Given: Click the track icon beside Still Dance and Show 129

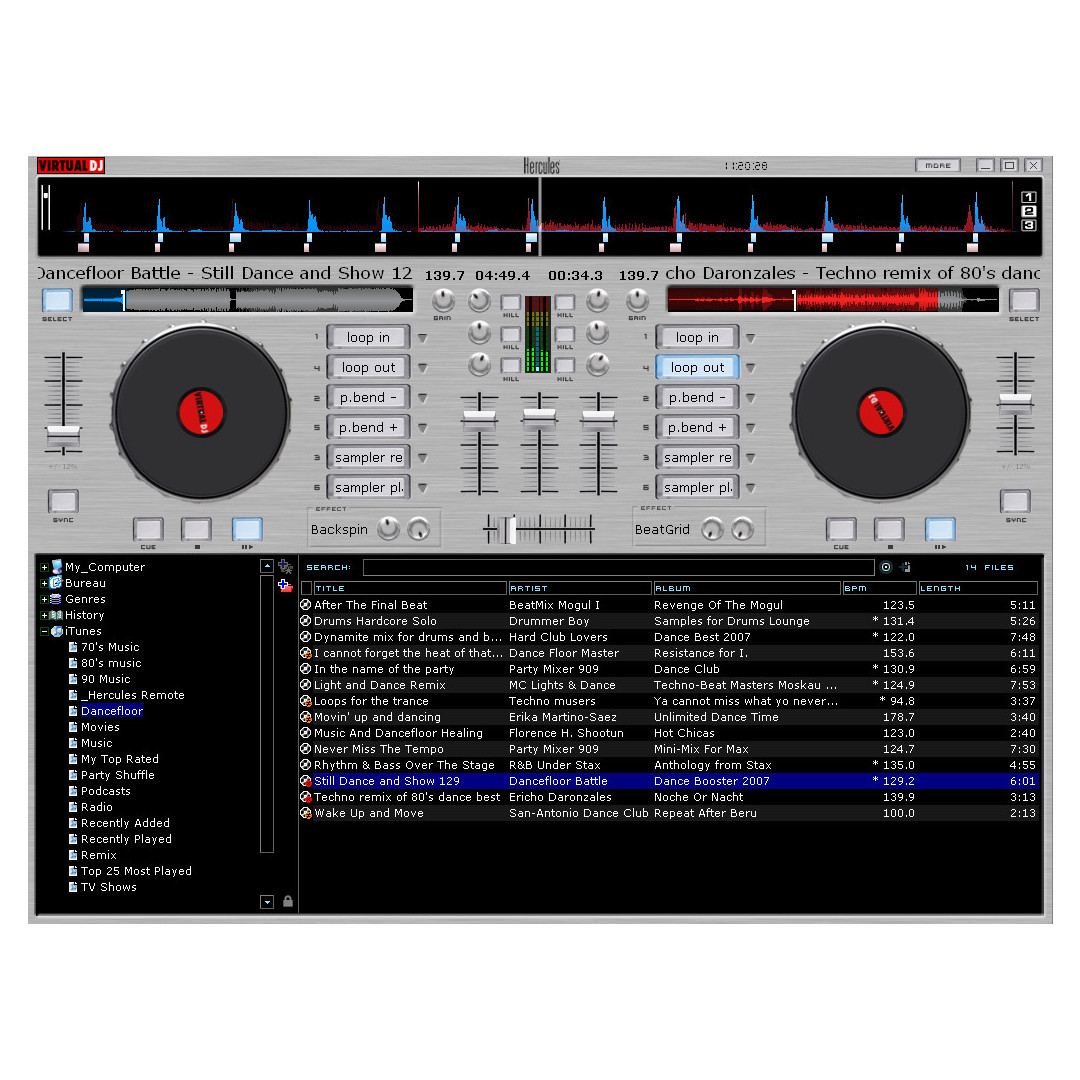Looking at the screenshot, I should tap(306, 780).
